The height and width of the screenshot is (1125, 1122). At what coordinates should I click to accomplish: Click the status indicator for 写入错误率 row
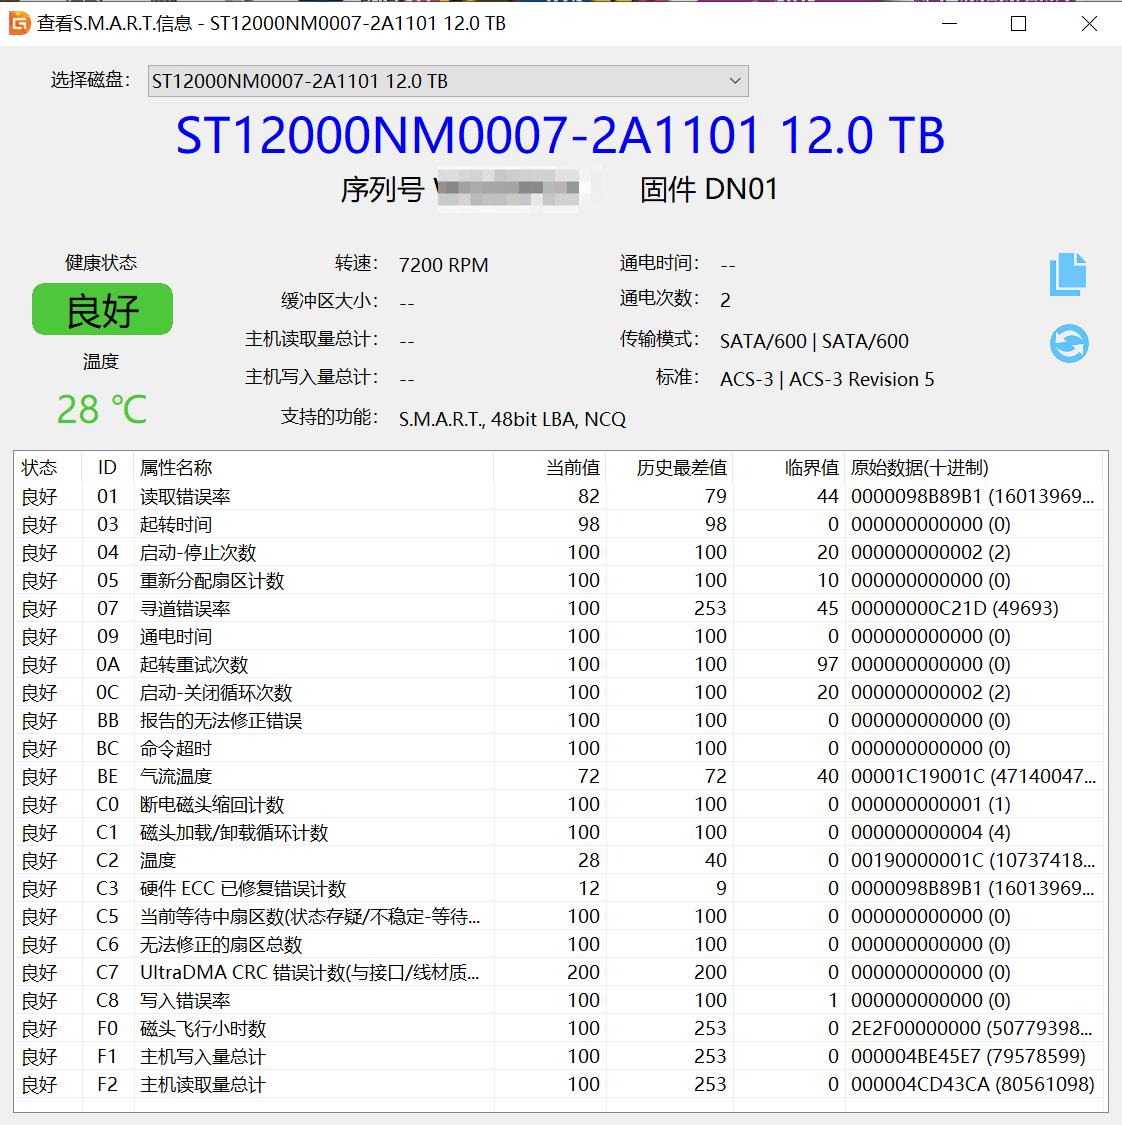tap(39, 1000)
